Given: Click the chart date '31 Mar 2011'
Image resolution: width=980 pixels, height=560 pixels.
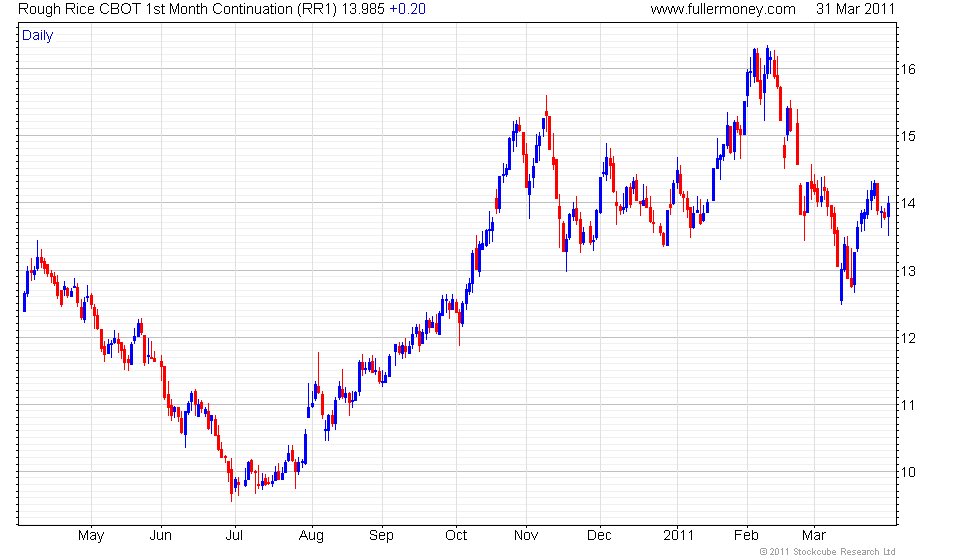Looking at the screenshot, I should point(856,9).
